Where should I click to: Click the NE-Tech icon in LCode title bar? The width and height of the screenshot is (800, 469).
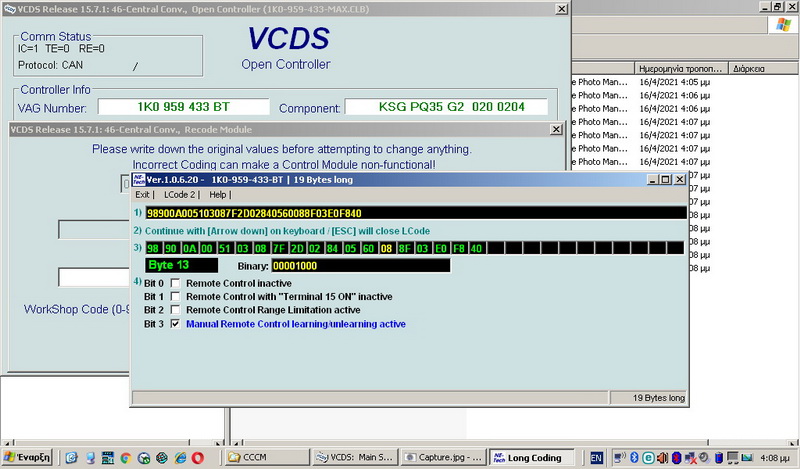(139, 180)
